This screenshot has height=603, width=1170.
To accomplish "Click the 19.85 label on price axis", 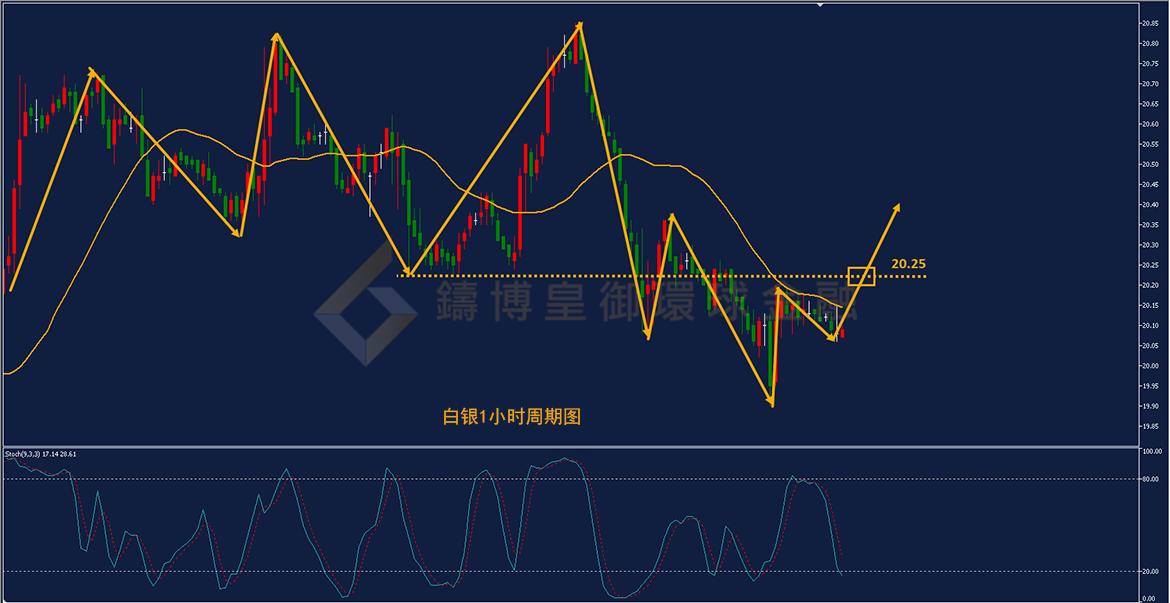I will click(1149, 426).
